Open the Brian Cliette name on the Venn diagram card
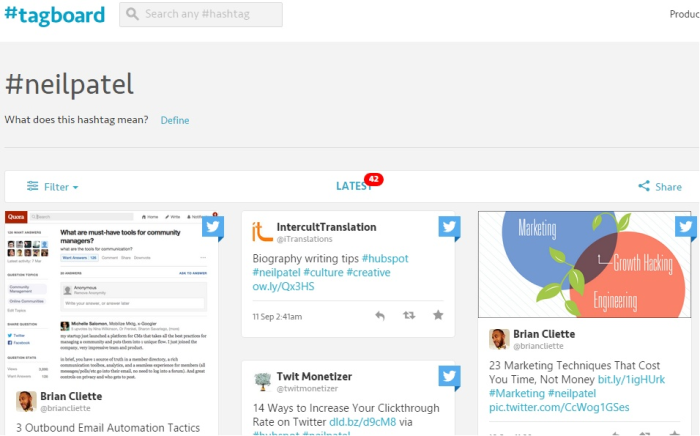 (544, 334)
